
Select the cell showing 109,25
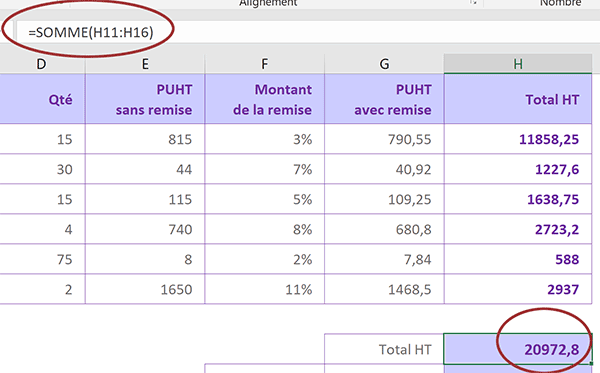pyautogui.click(x=384, y=199)
